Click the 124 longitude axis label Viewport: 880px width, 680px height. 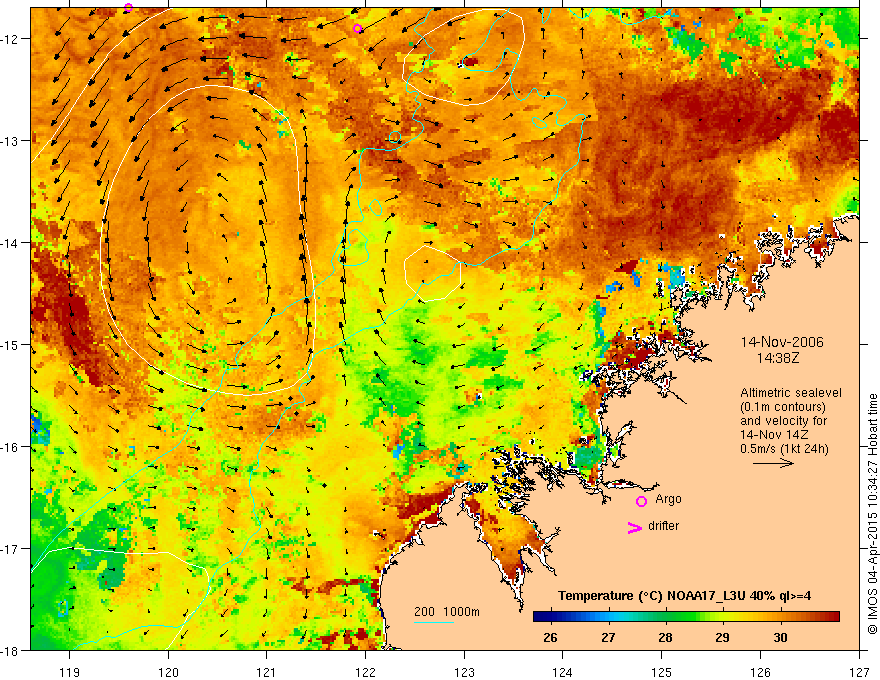point(563,672)
